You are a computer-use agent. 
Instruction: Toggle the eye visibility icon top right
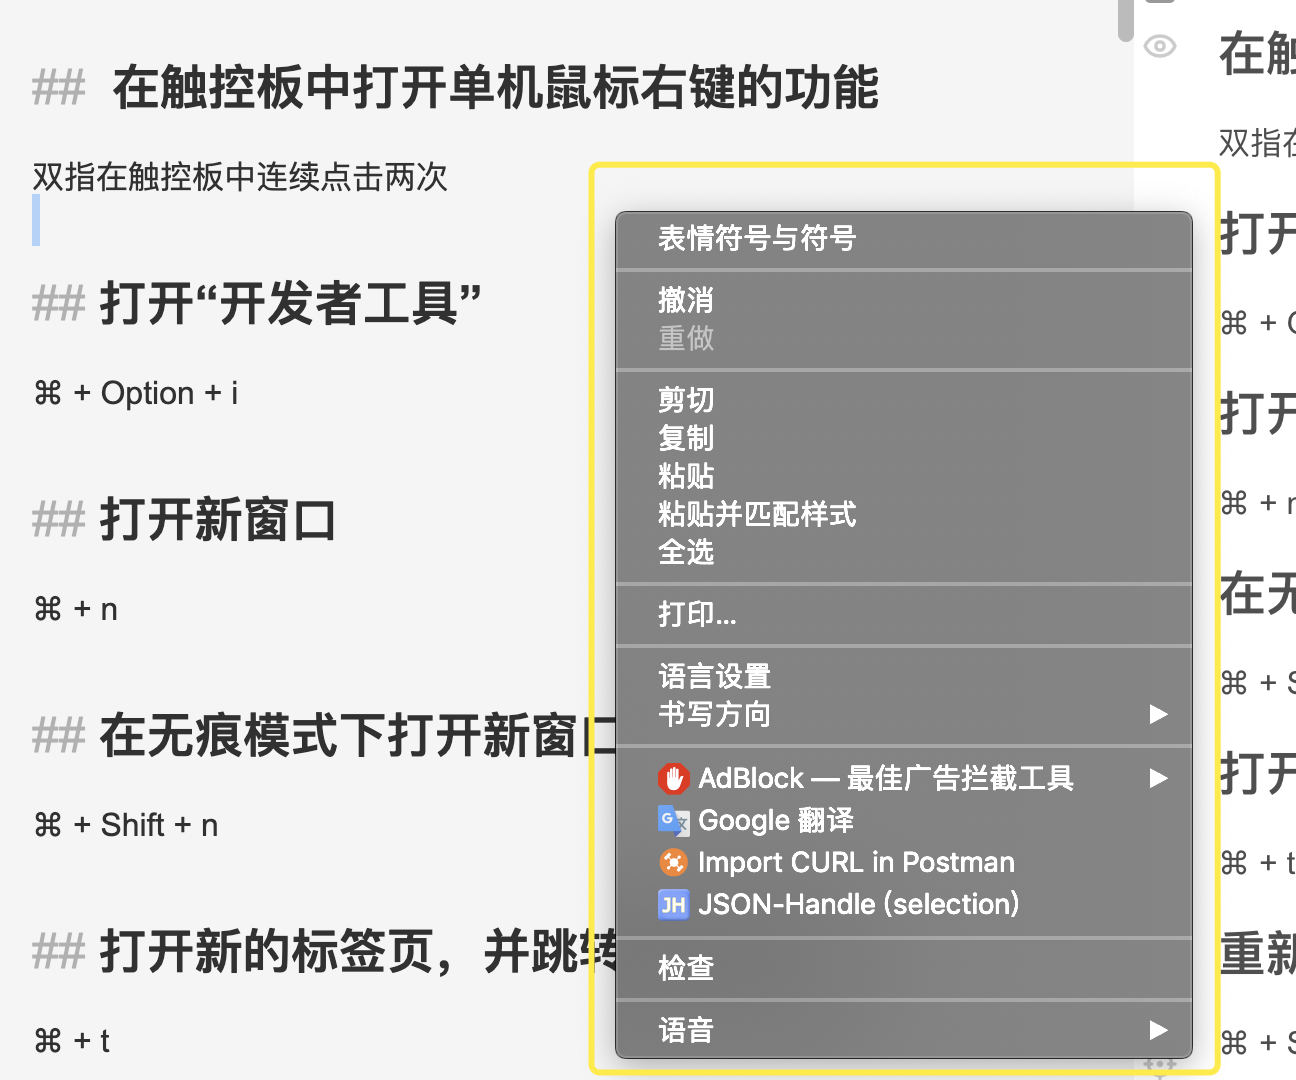click(1158, 46)
